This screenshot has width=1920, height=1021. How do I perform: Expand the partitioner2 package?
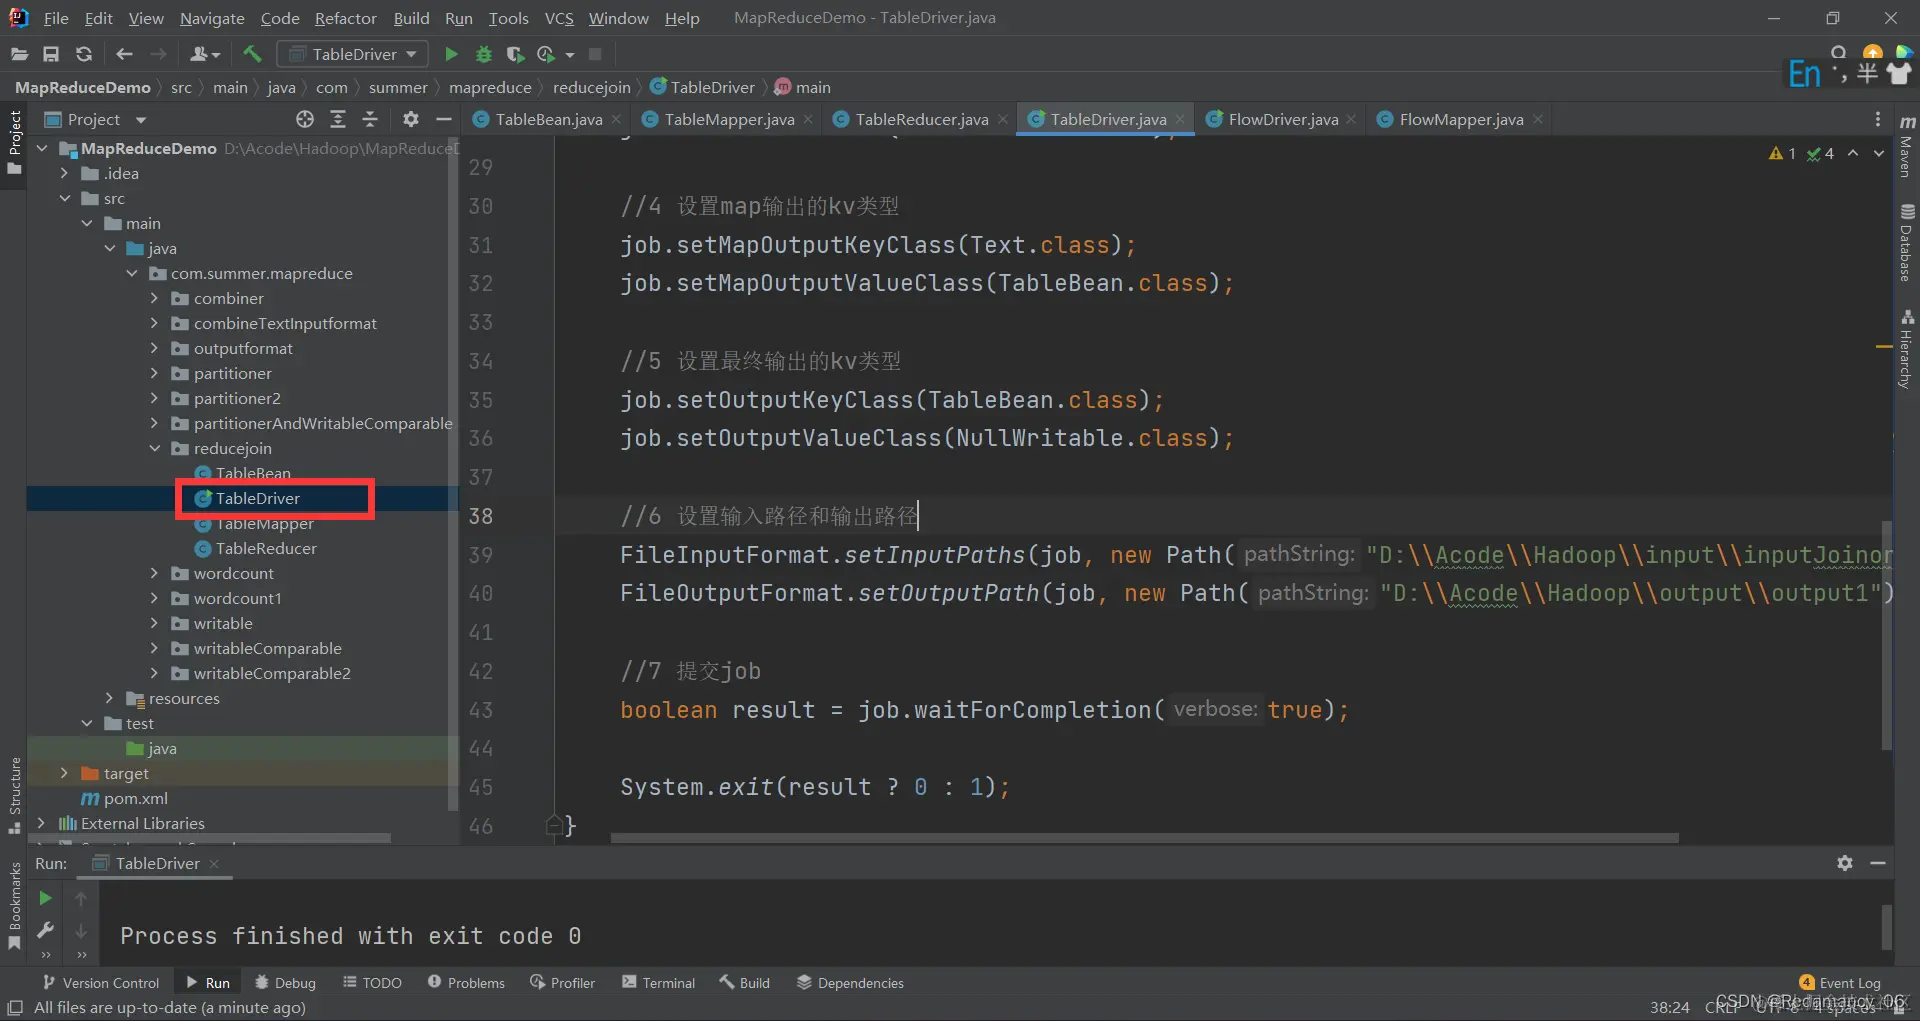[155, 398]
